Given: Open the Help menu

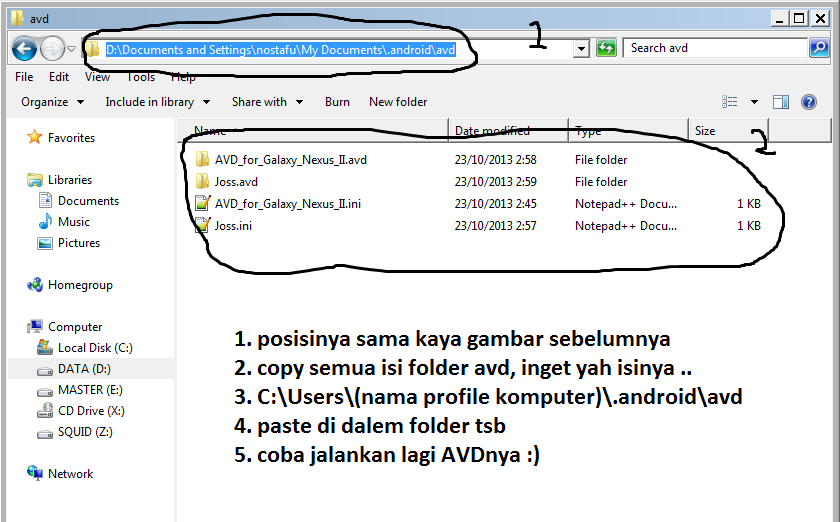Looking at the screenshot, I should [183, 77].
